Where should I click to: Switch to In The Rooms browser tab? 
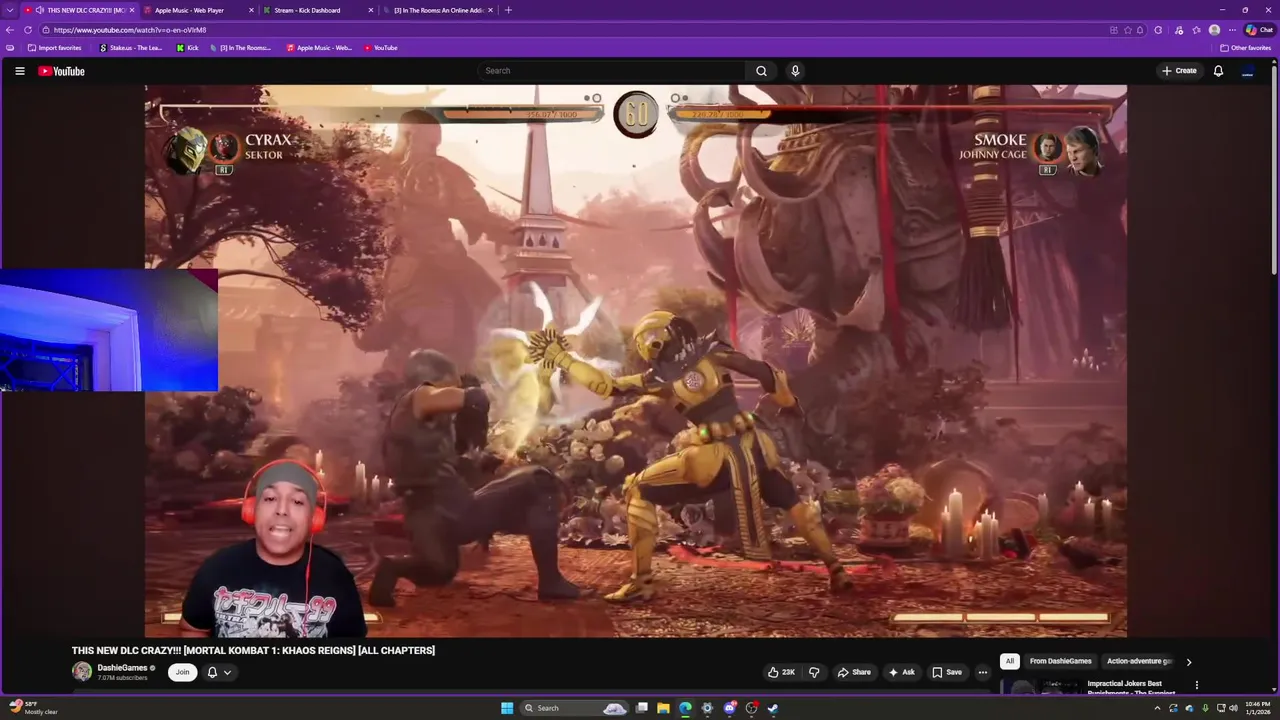[438, 10]
